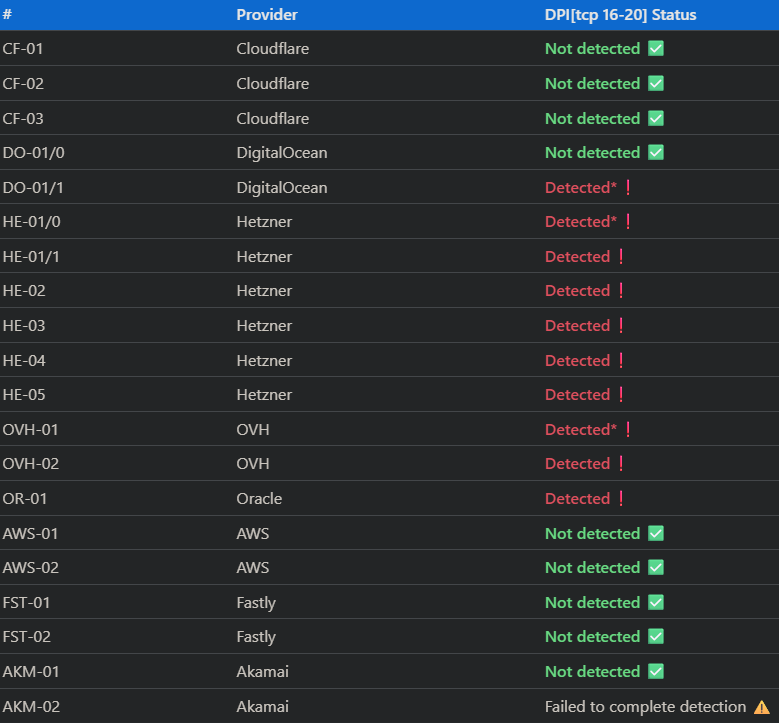Click the red exclamation icon in row HE-01/0
The height and width of the screenshot is (723, 779).
click(628, 222)
